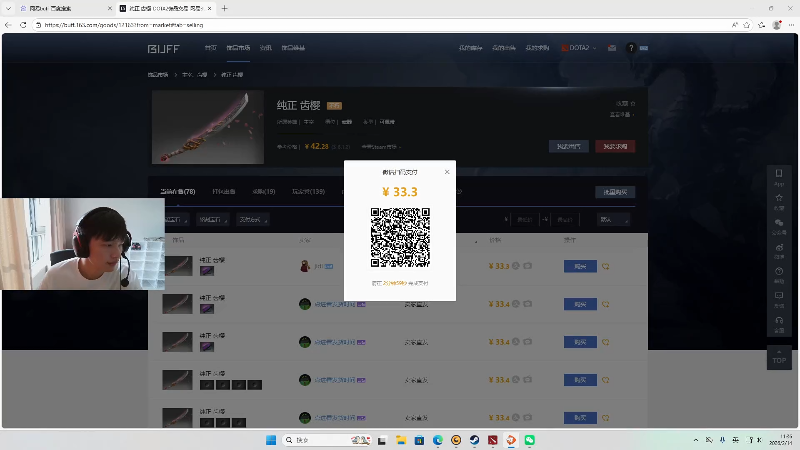Open the help question-mark icon in right sidebar
This screenshot has width=800, height=450.
pos(779,271)
